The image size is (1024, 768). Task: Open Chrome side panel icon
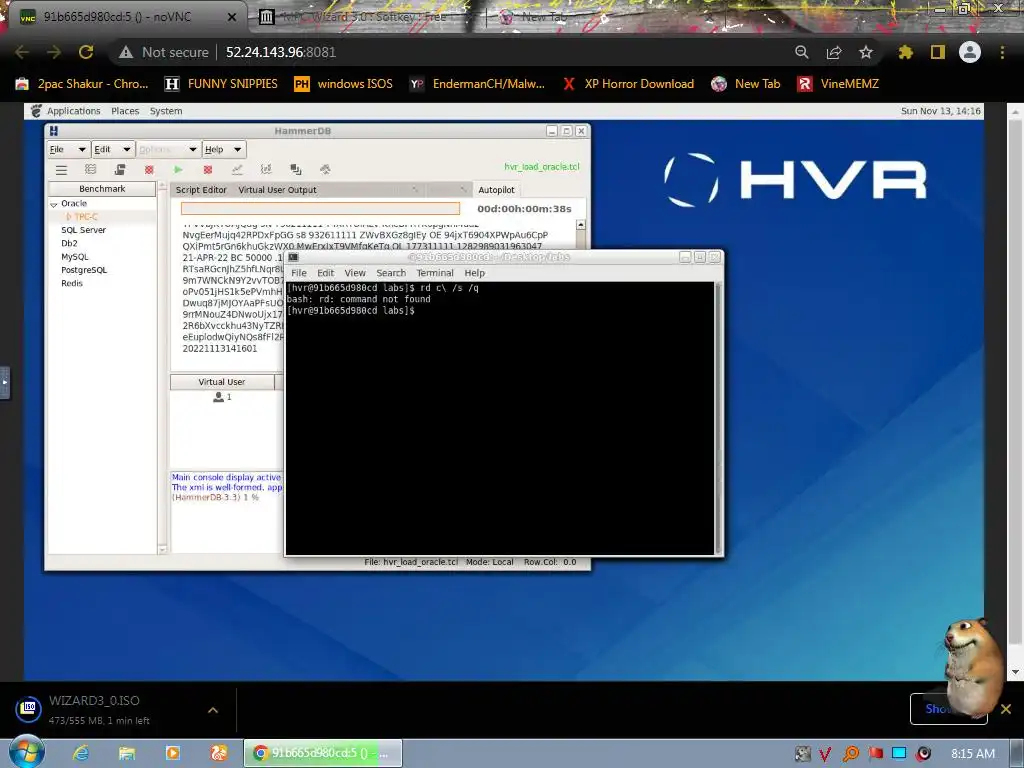tap(938, 52)
